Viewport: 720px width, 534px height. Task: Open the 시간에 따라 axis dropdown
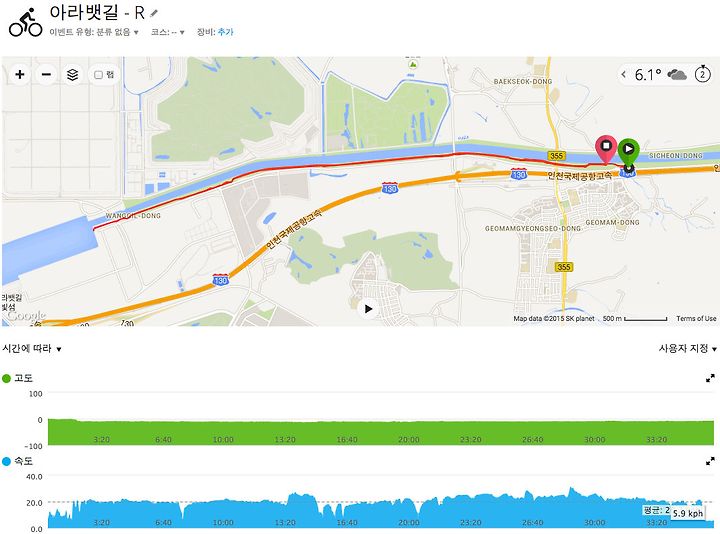click(x=32, y=349)
